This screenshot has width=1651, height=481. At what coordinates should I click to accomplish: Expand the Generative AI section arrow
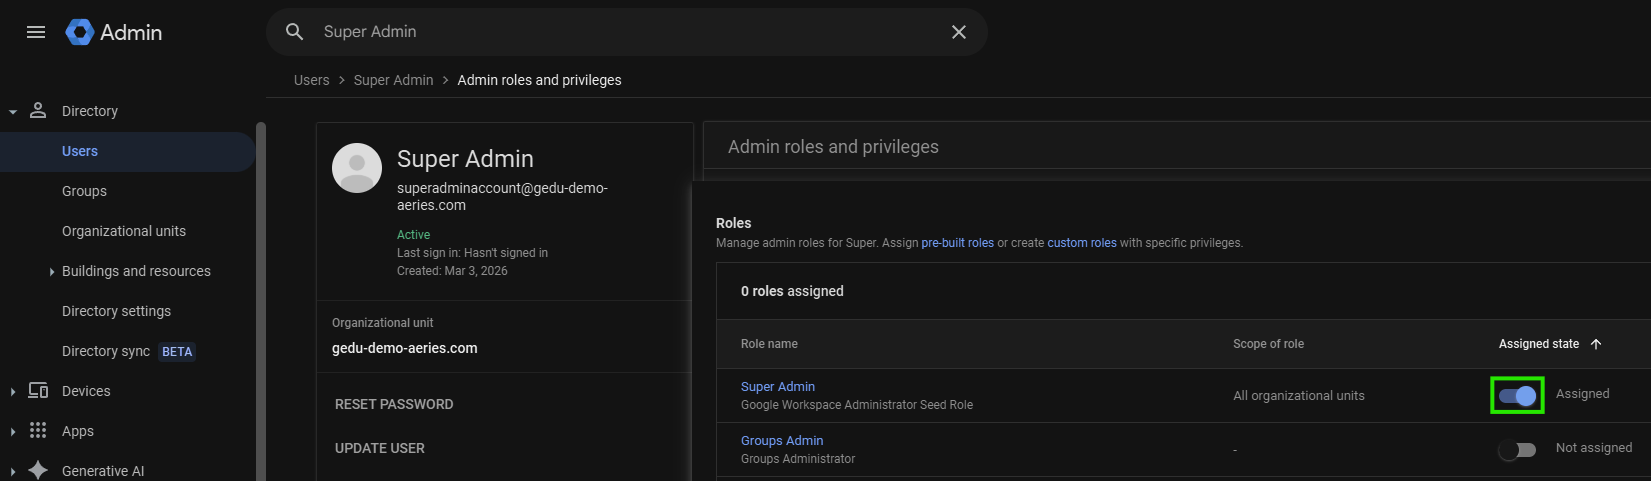(x=13, y=471)
